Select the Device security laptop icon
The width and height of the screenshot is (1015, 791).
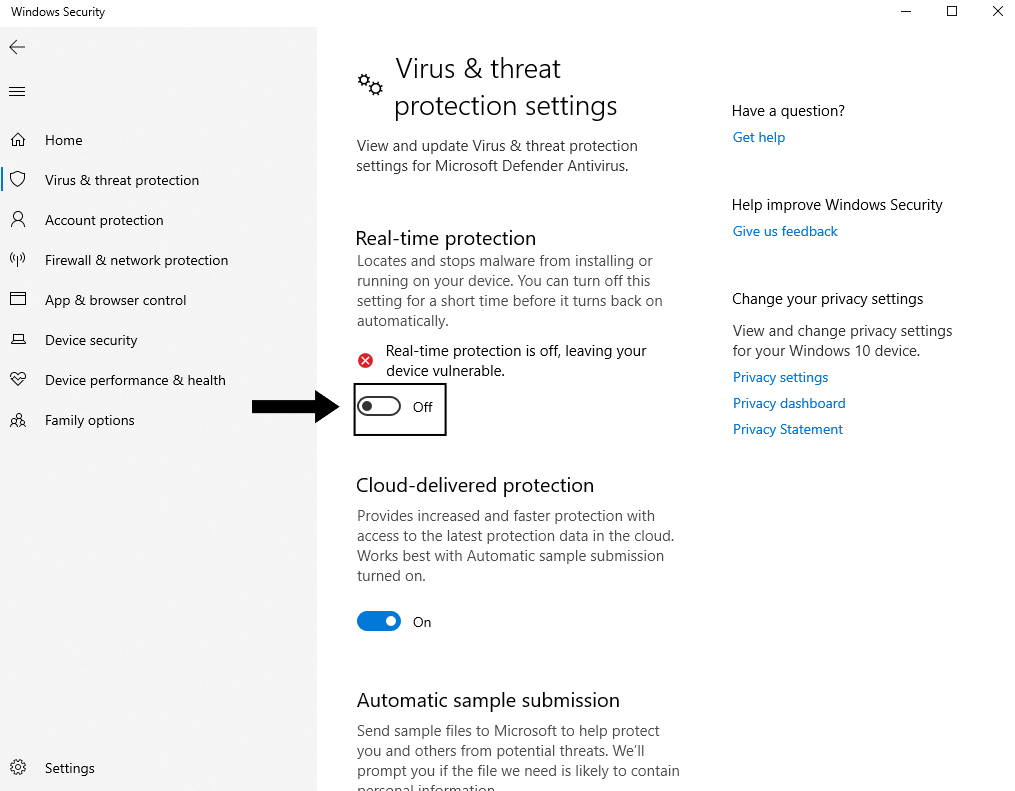tap(19, 340)
